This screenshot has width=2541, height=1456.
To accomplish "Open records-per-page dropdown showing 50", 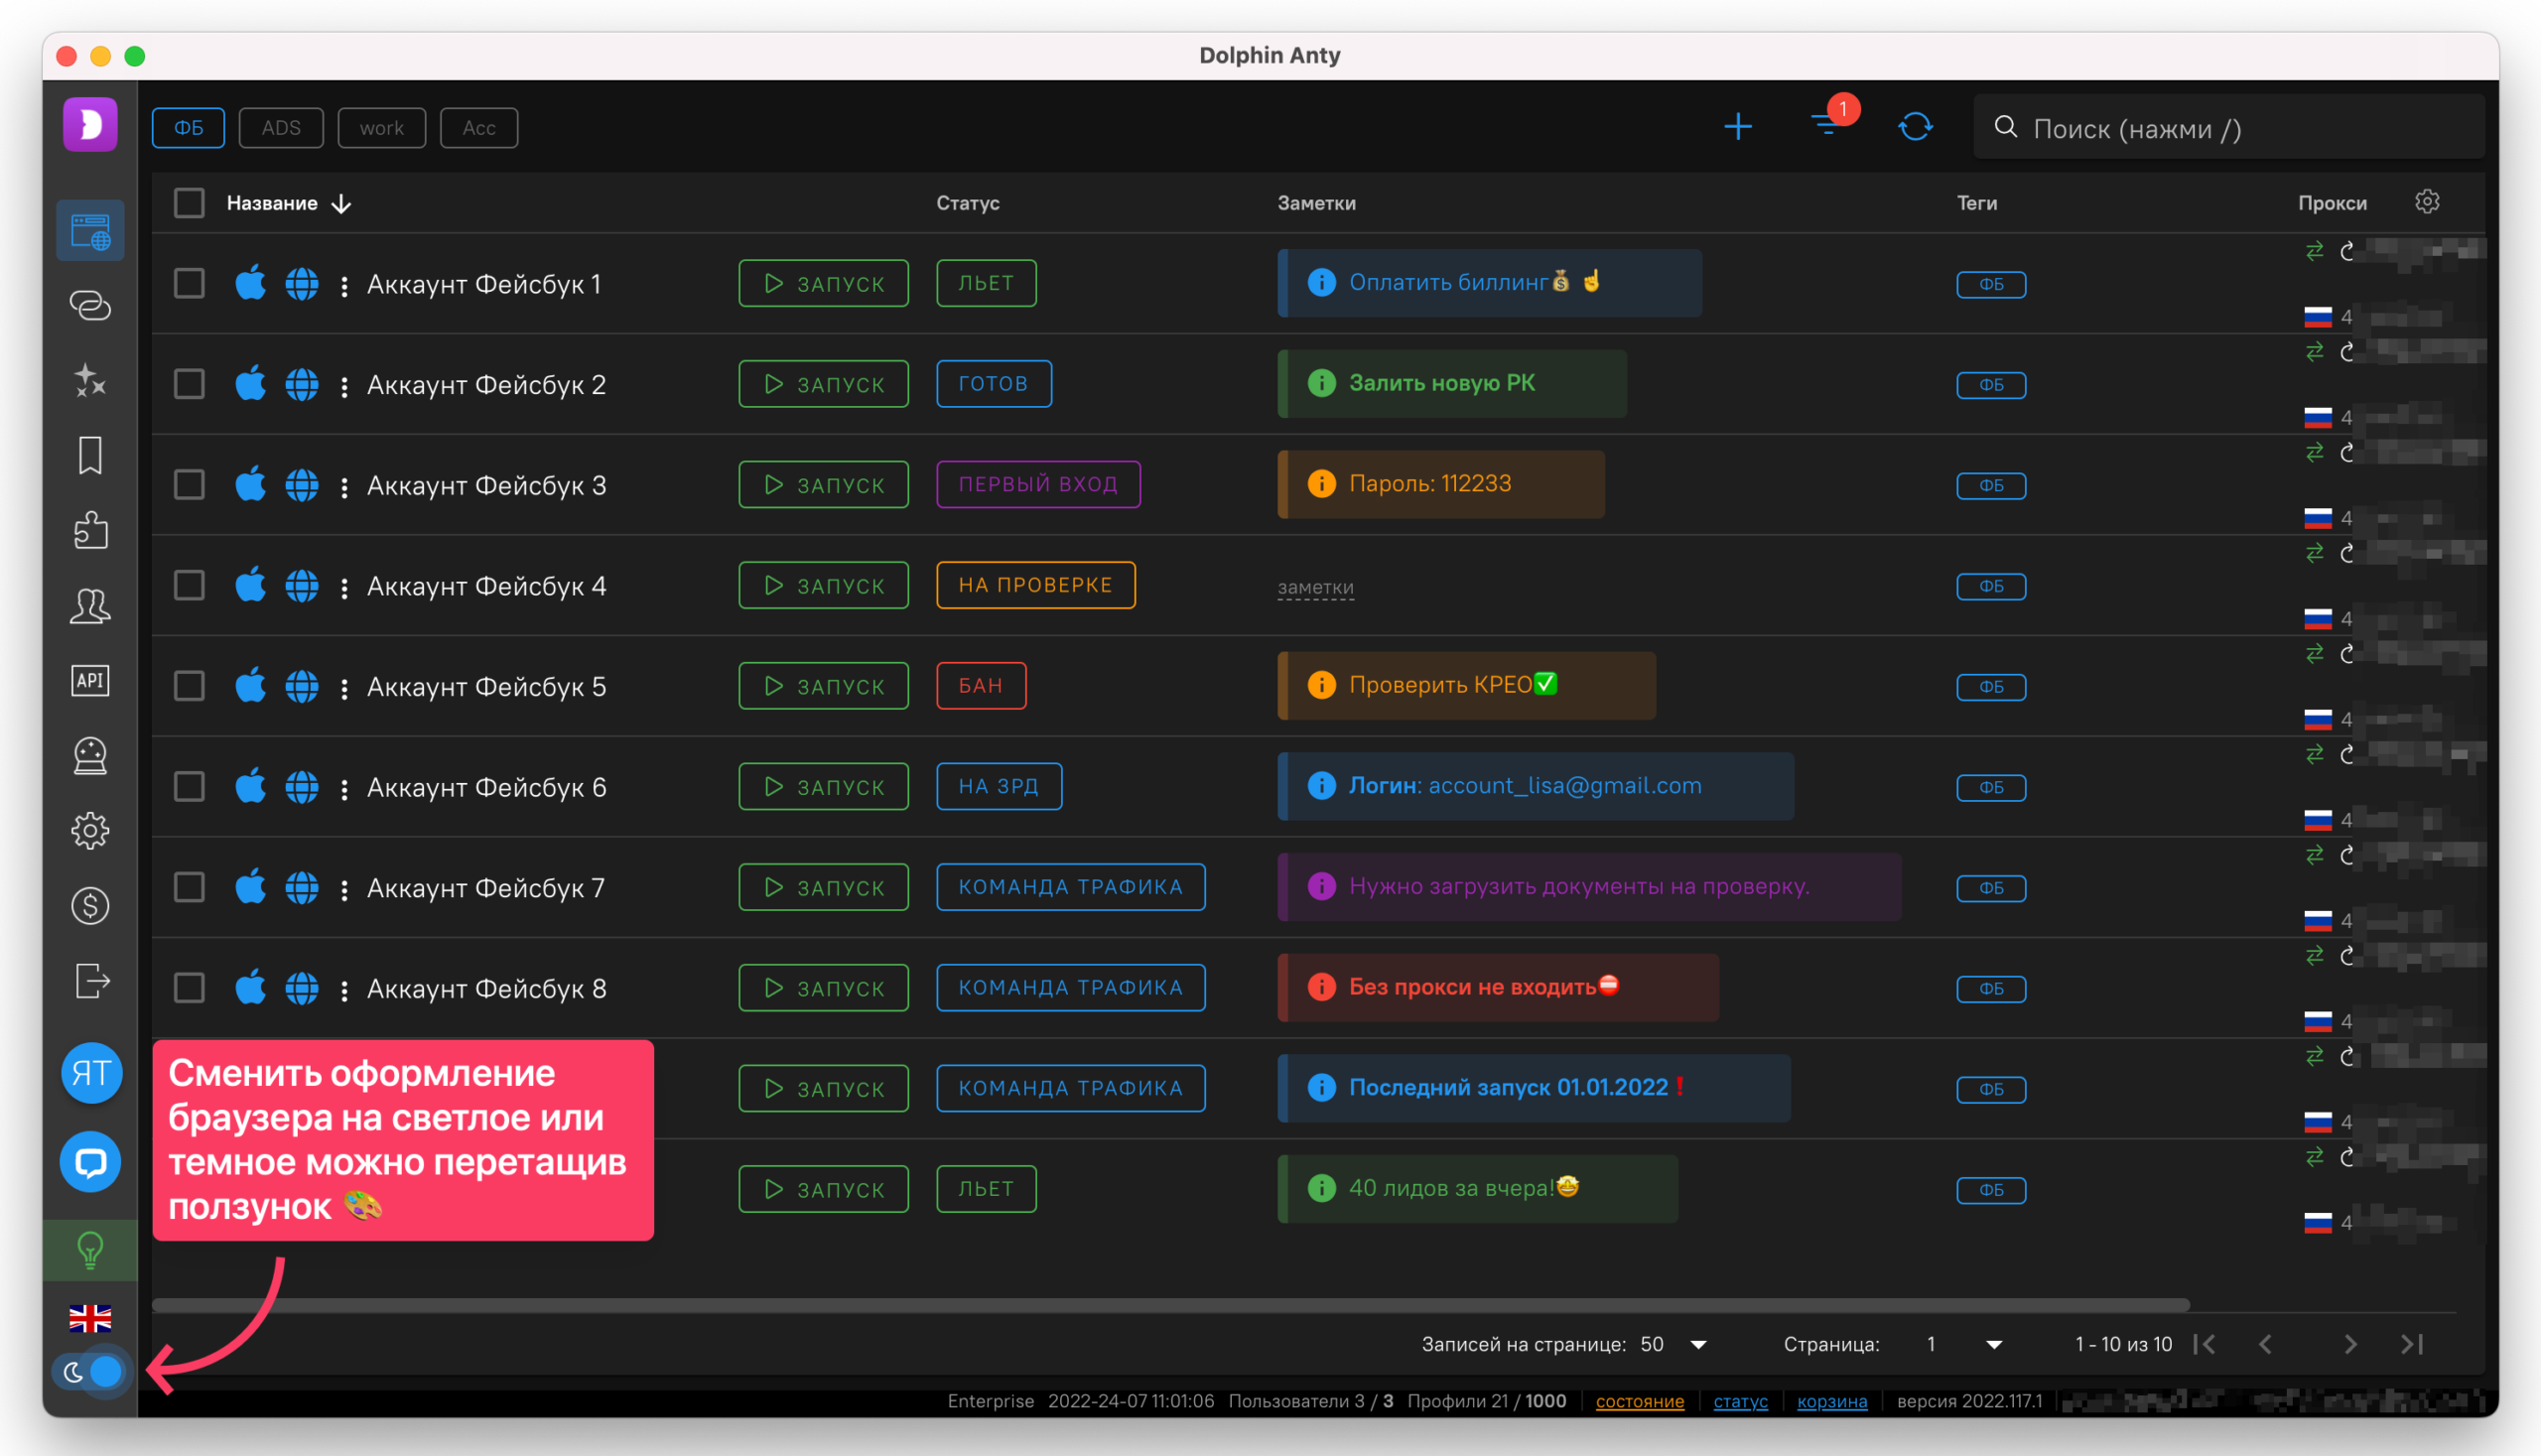I will [1674, 1345].
